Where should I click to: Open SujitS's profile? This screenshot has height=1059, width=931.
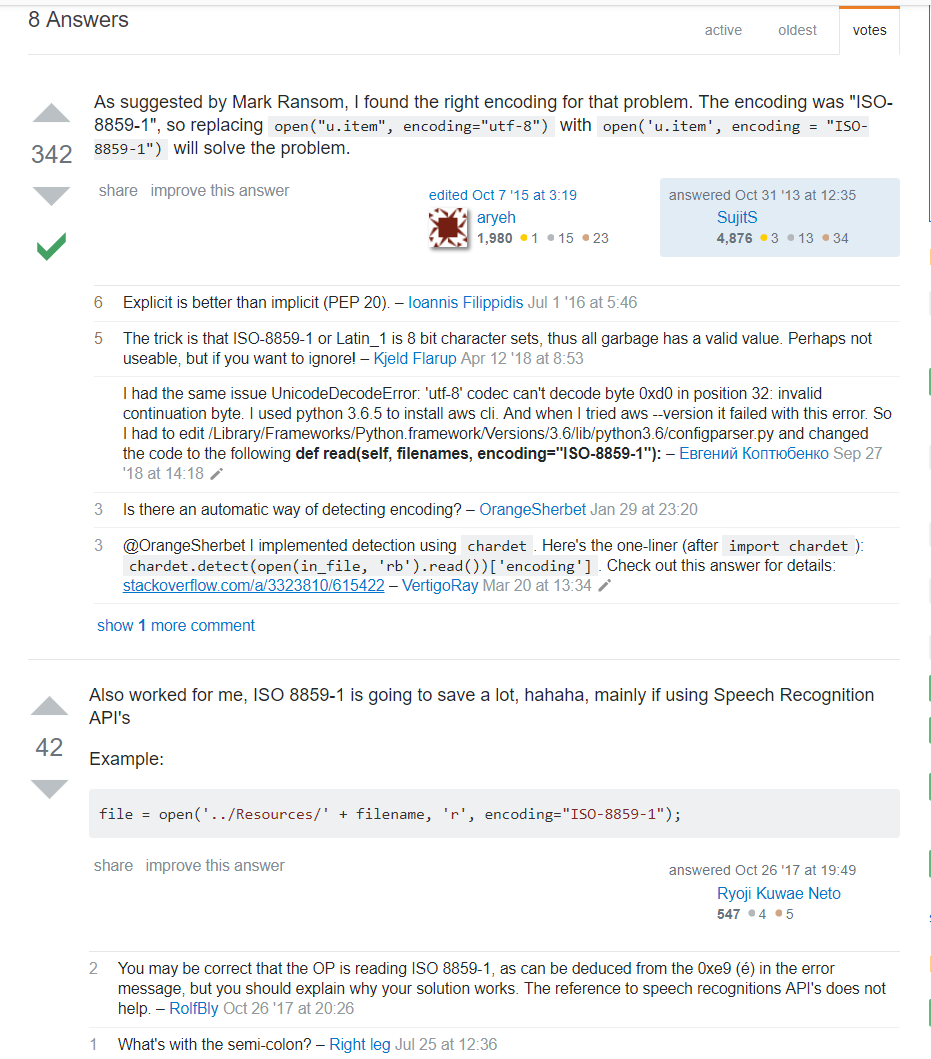tap(737, 217)
